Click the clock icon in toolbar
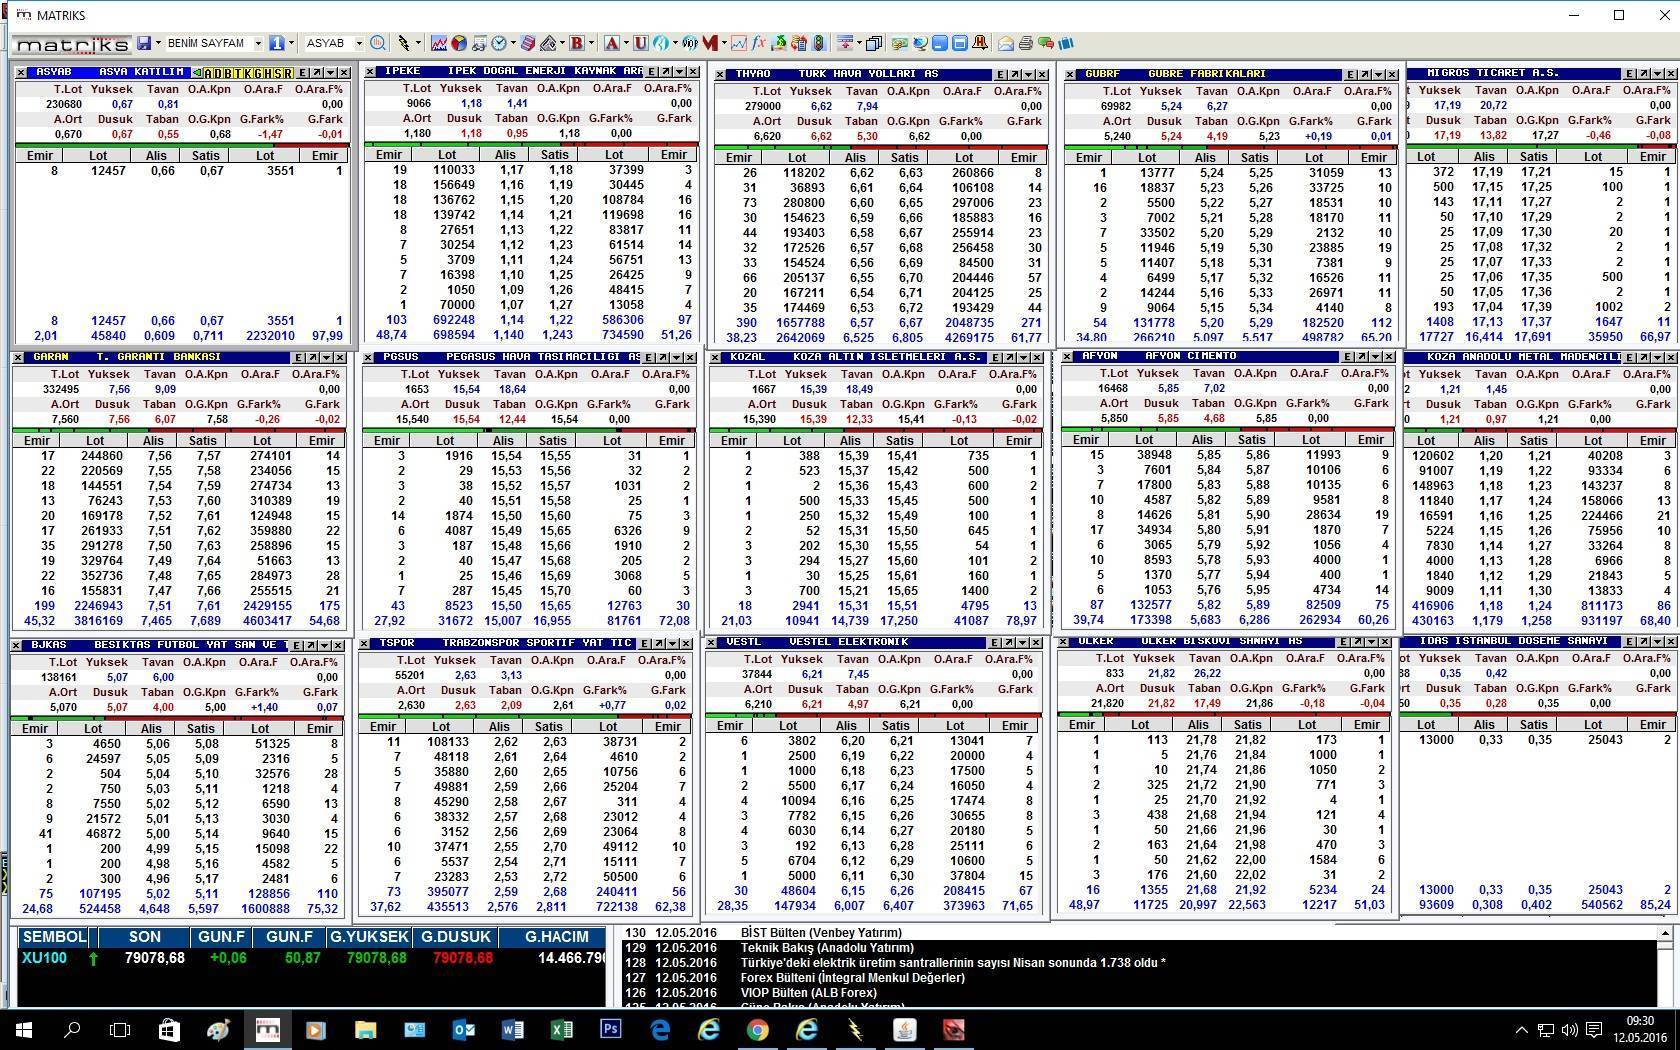The height and width of the screenshot is (1050, 1680). tap(499, 43)
